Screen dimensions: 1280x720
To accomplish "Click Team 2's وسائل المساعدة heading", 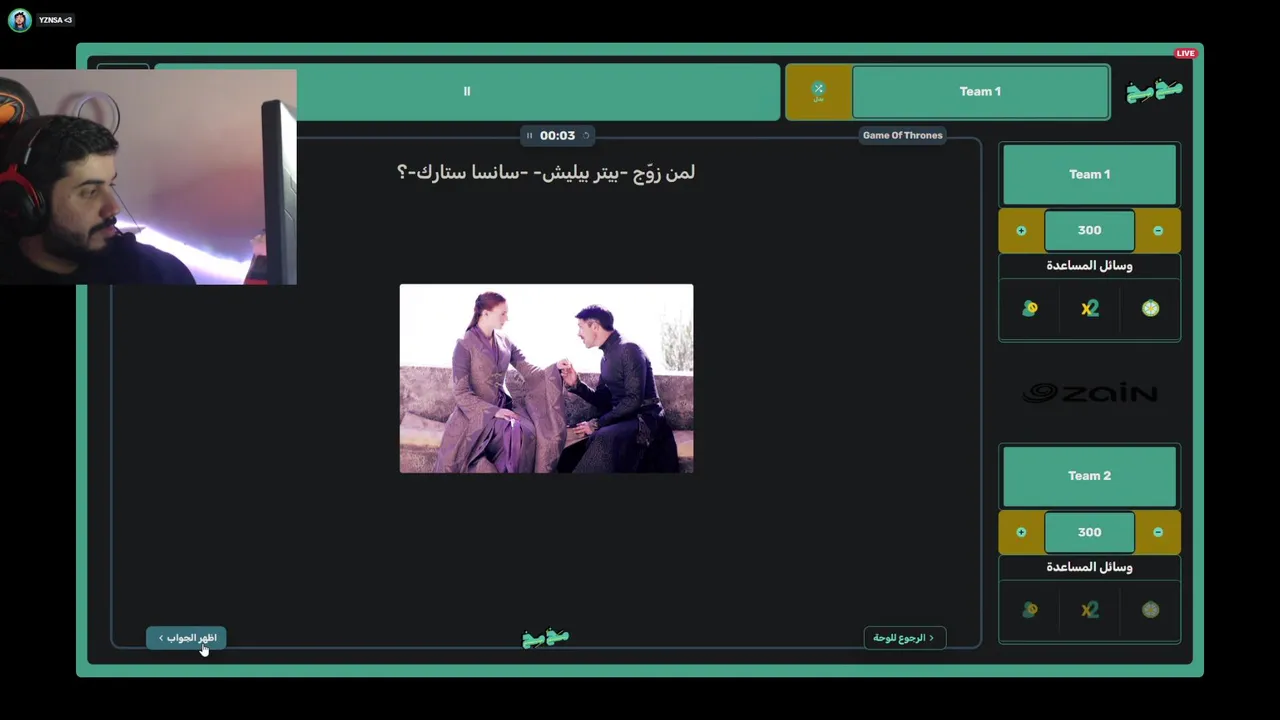I will click(1090, 567).
